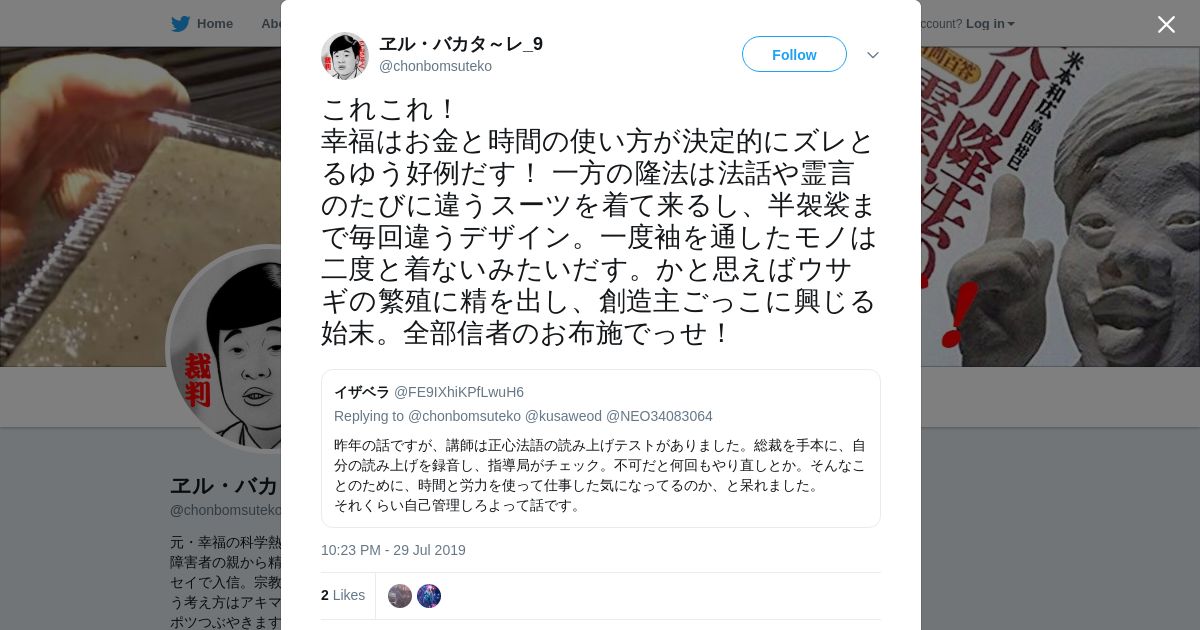Open the second liker's avatar
Screen dimensions: 1200x630
(x=429, y=596)
